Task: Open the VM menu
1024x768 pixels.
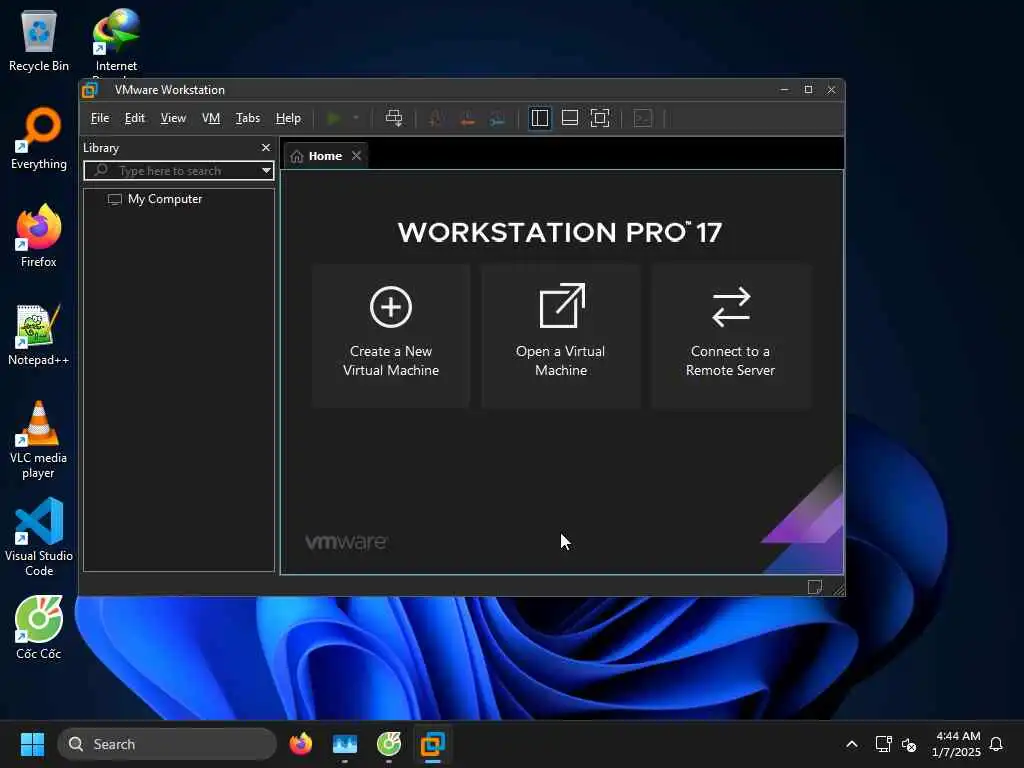Action: tap(211, 118)
